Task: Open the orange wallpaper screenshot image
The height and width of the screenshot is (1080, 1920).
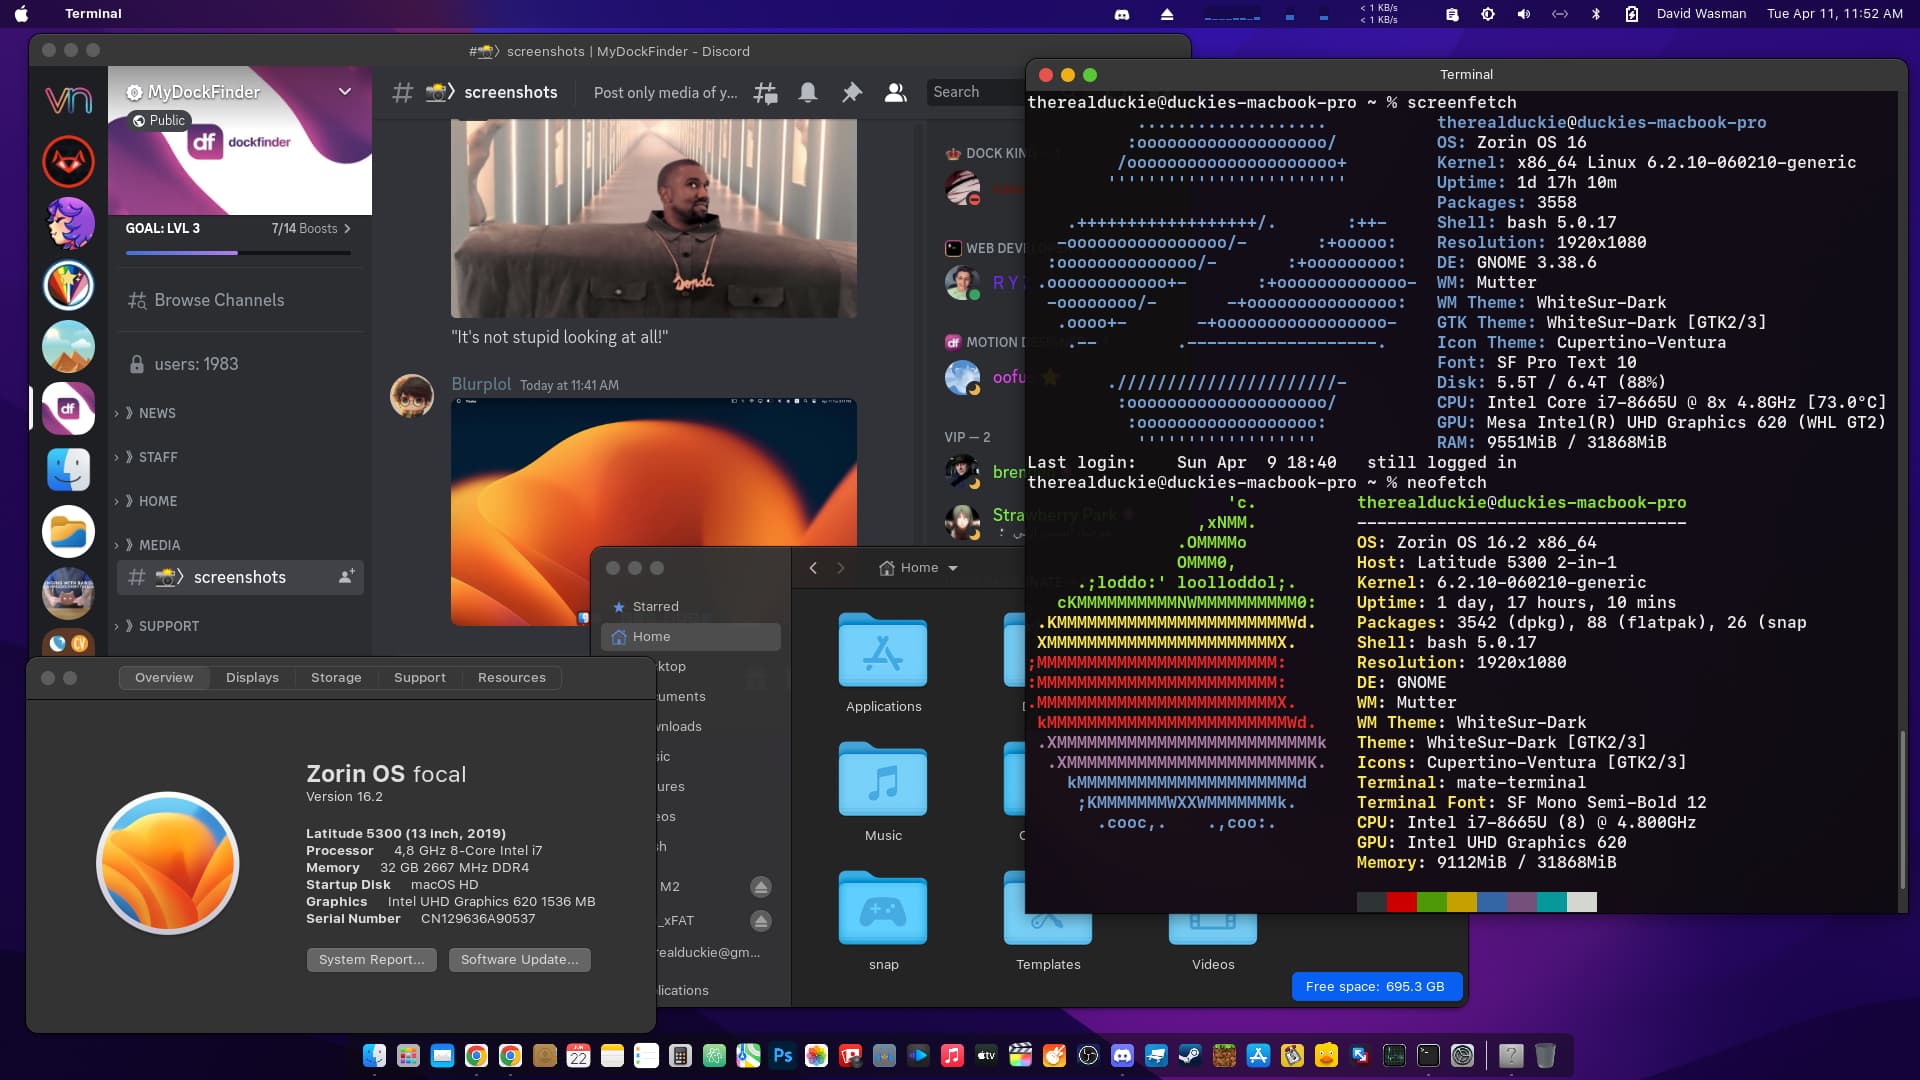Action: 654,512
